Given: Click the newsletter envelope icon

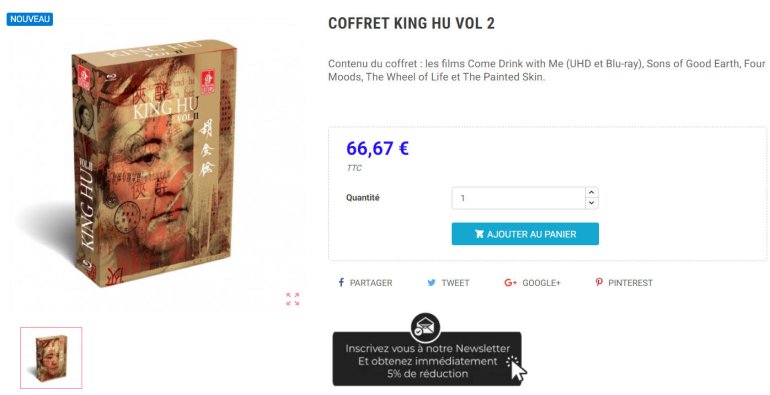Looking at the screenshot, I should [425, 327].
